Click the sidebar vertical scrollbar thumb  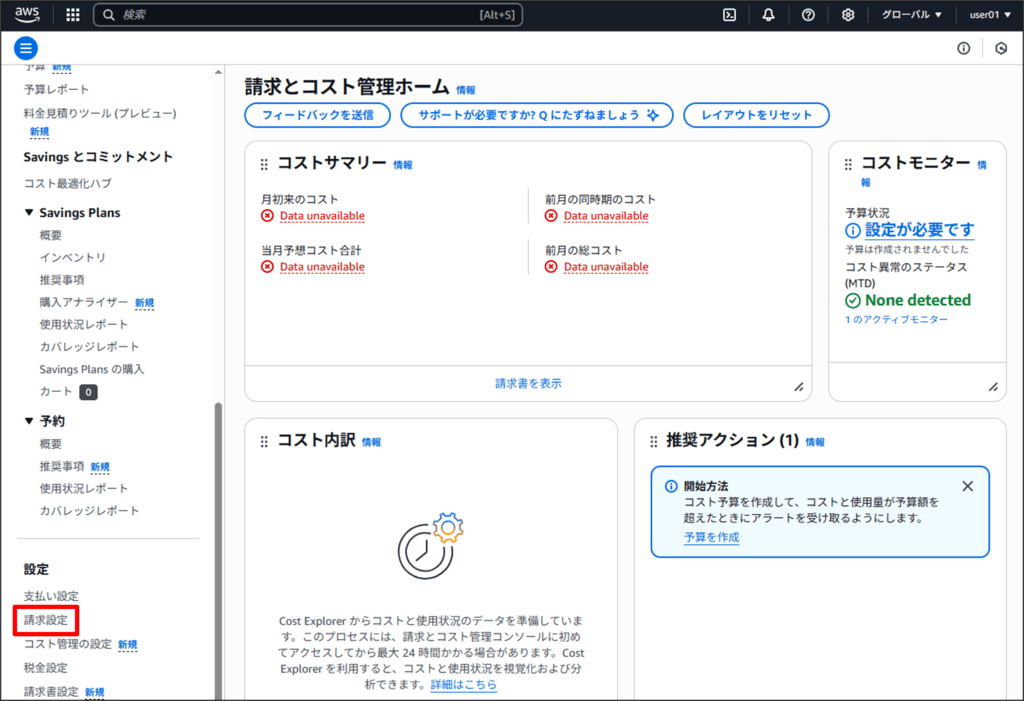218,551
